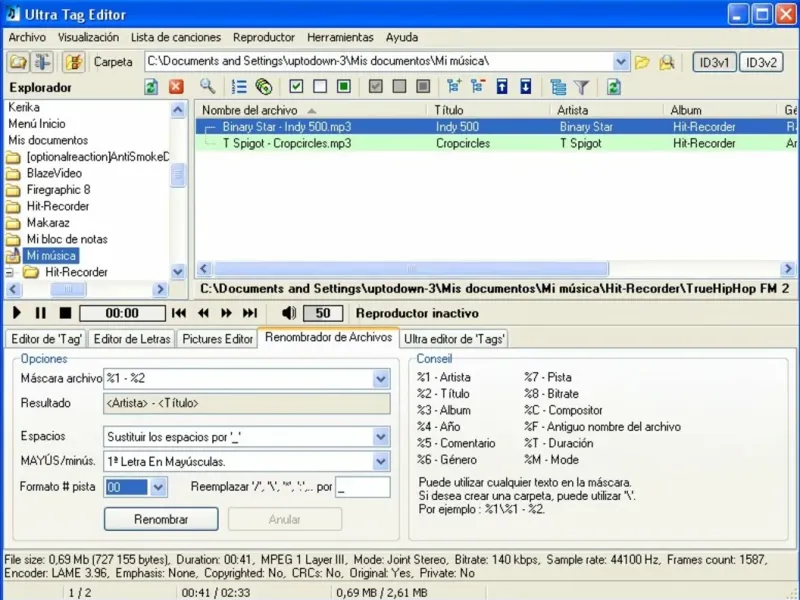Click the ID3v1 toggle button
Viewport: 800px width, 600px height.
pyautogui.click(x=715, y=62)
